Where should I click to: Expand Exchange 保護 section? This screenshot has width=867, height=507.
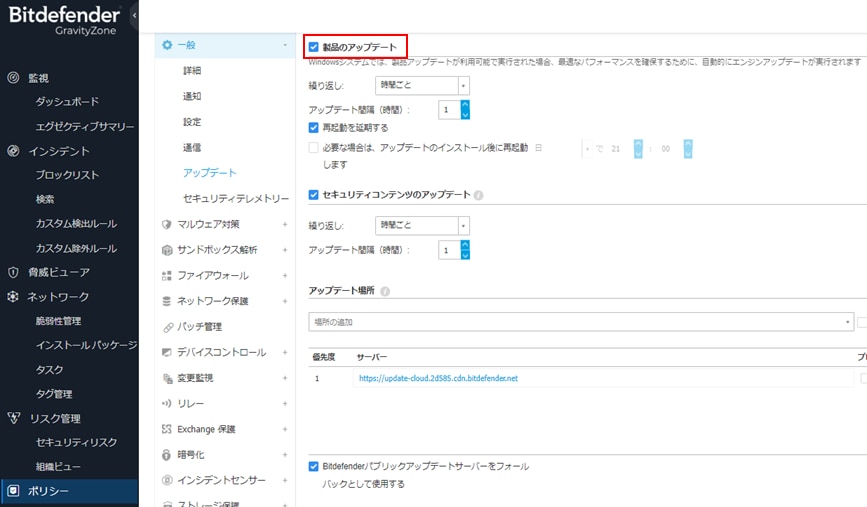click(x=285, y=429)
